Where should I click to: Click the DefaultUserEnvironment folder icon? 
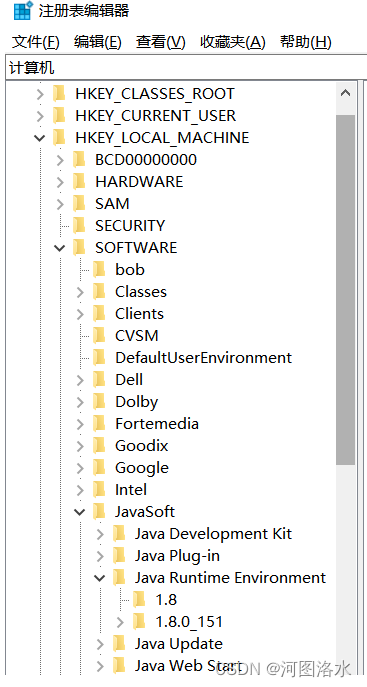tap(99, 358)
